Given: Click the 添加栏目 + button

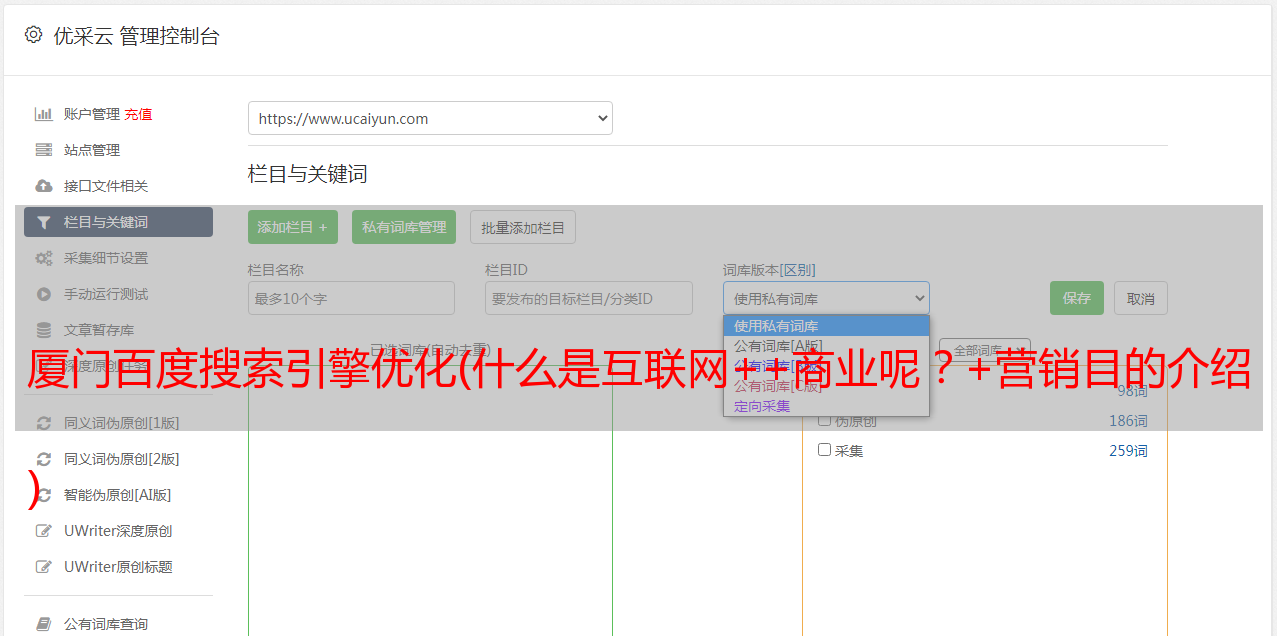Looking at the screenshot, I should 293,227.
